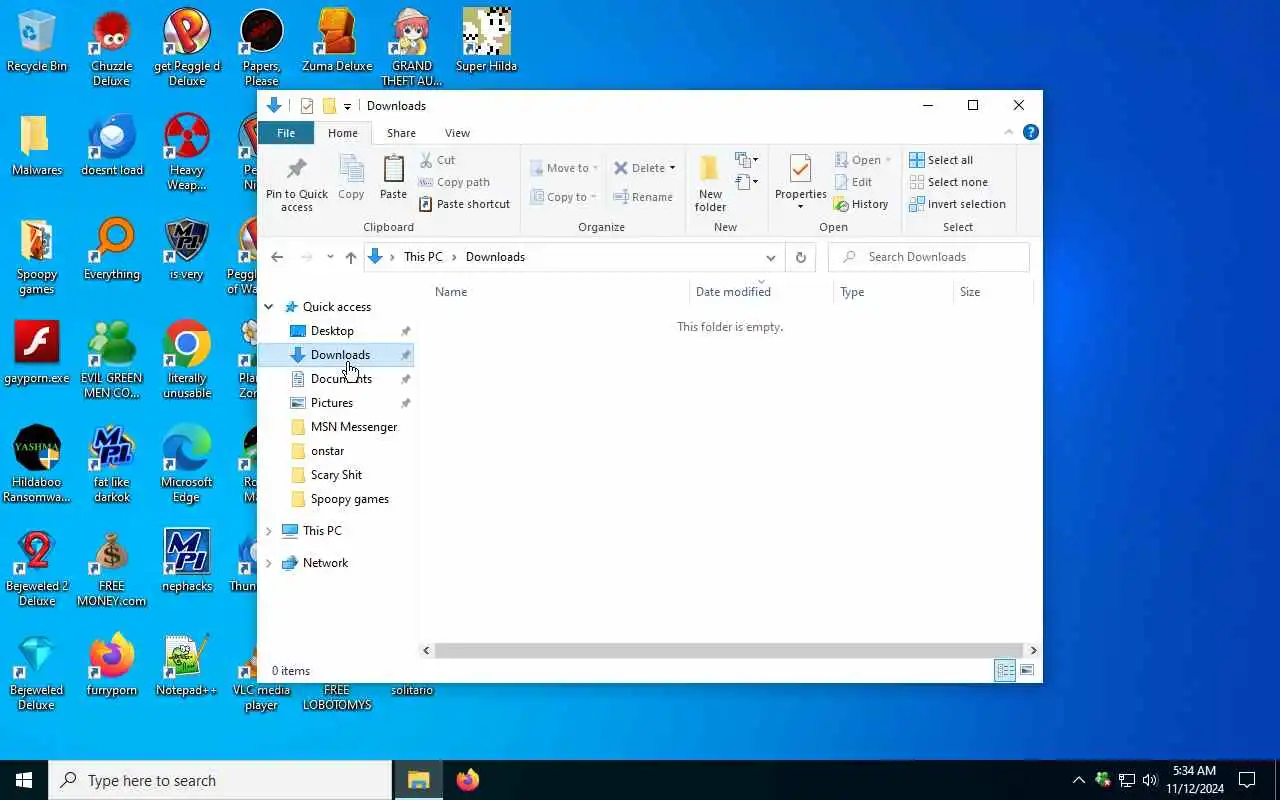
Task: Expand the Delete dropdown arrow
Action: (x=673, y=168)
